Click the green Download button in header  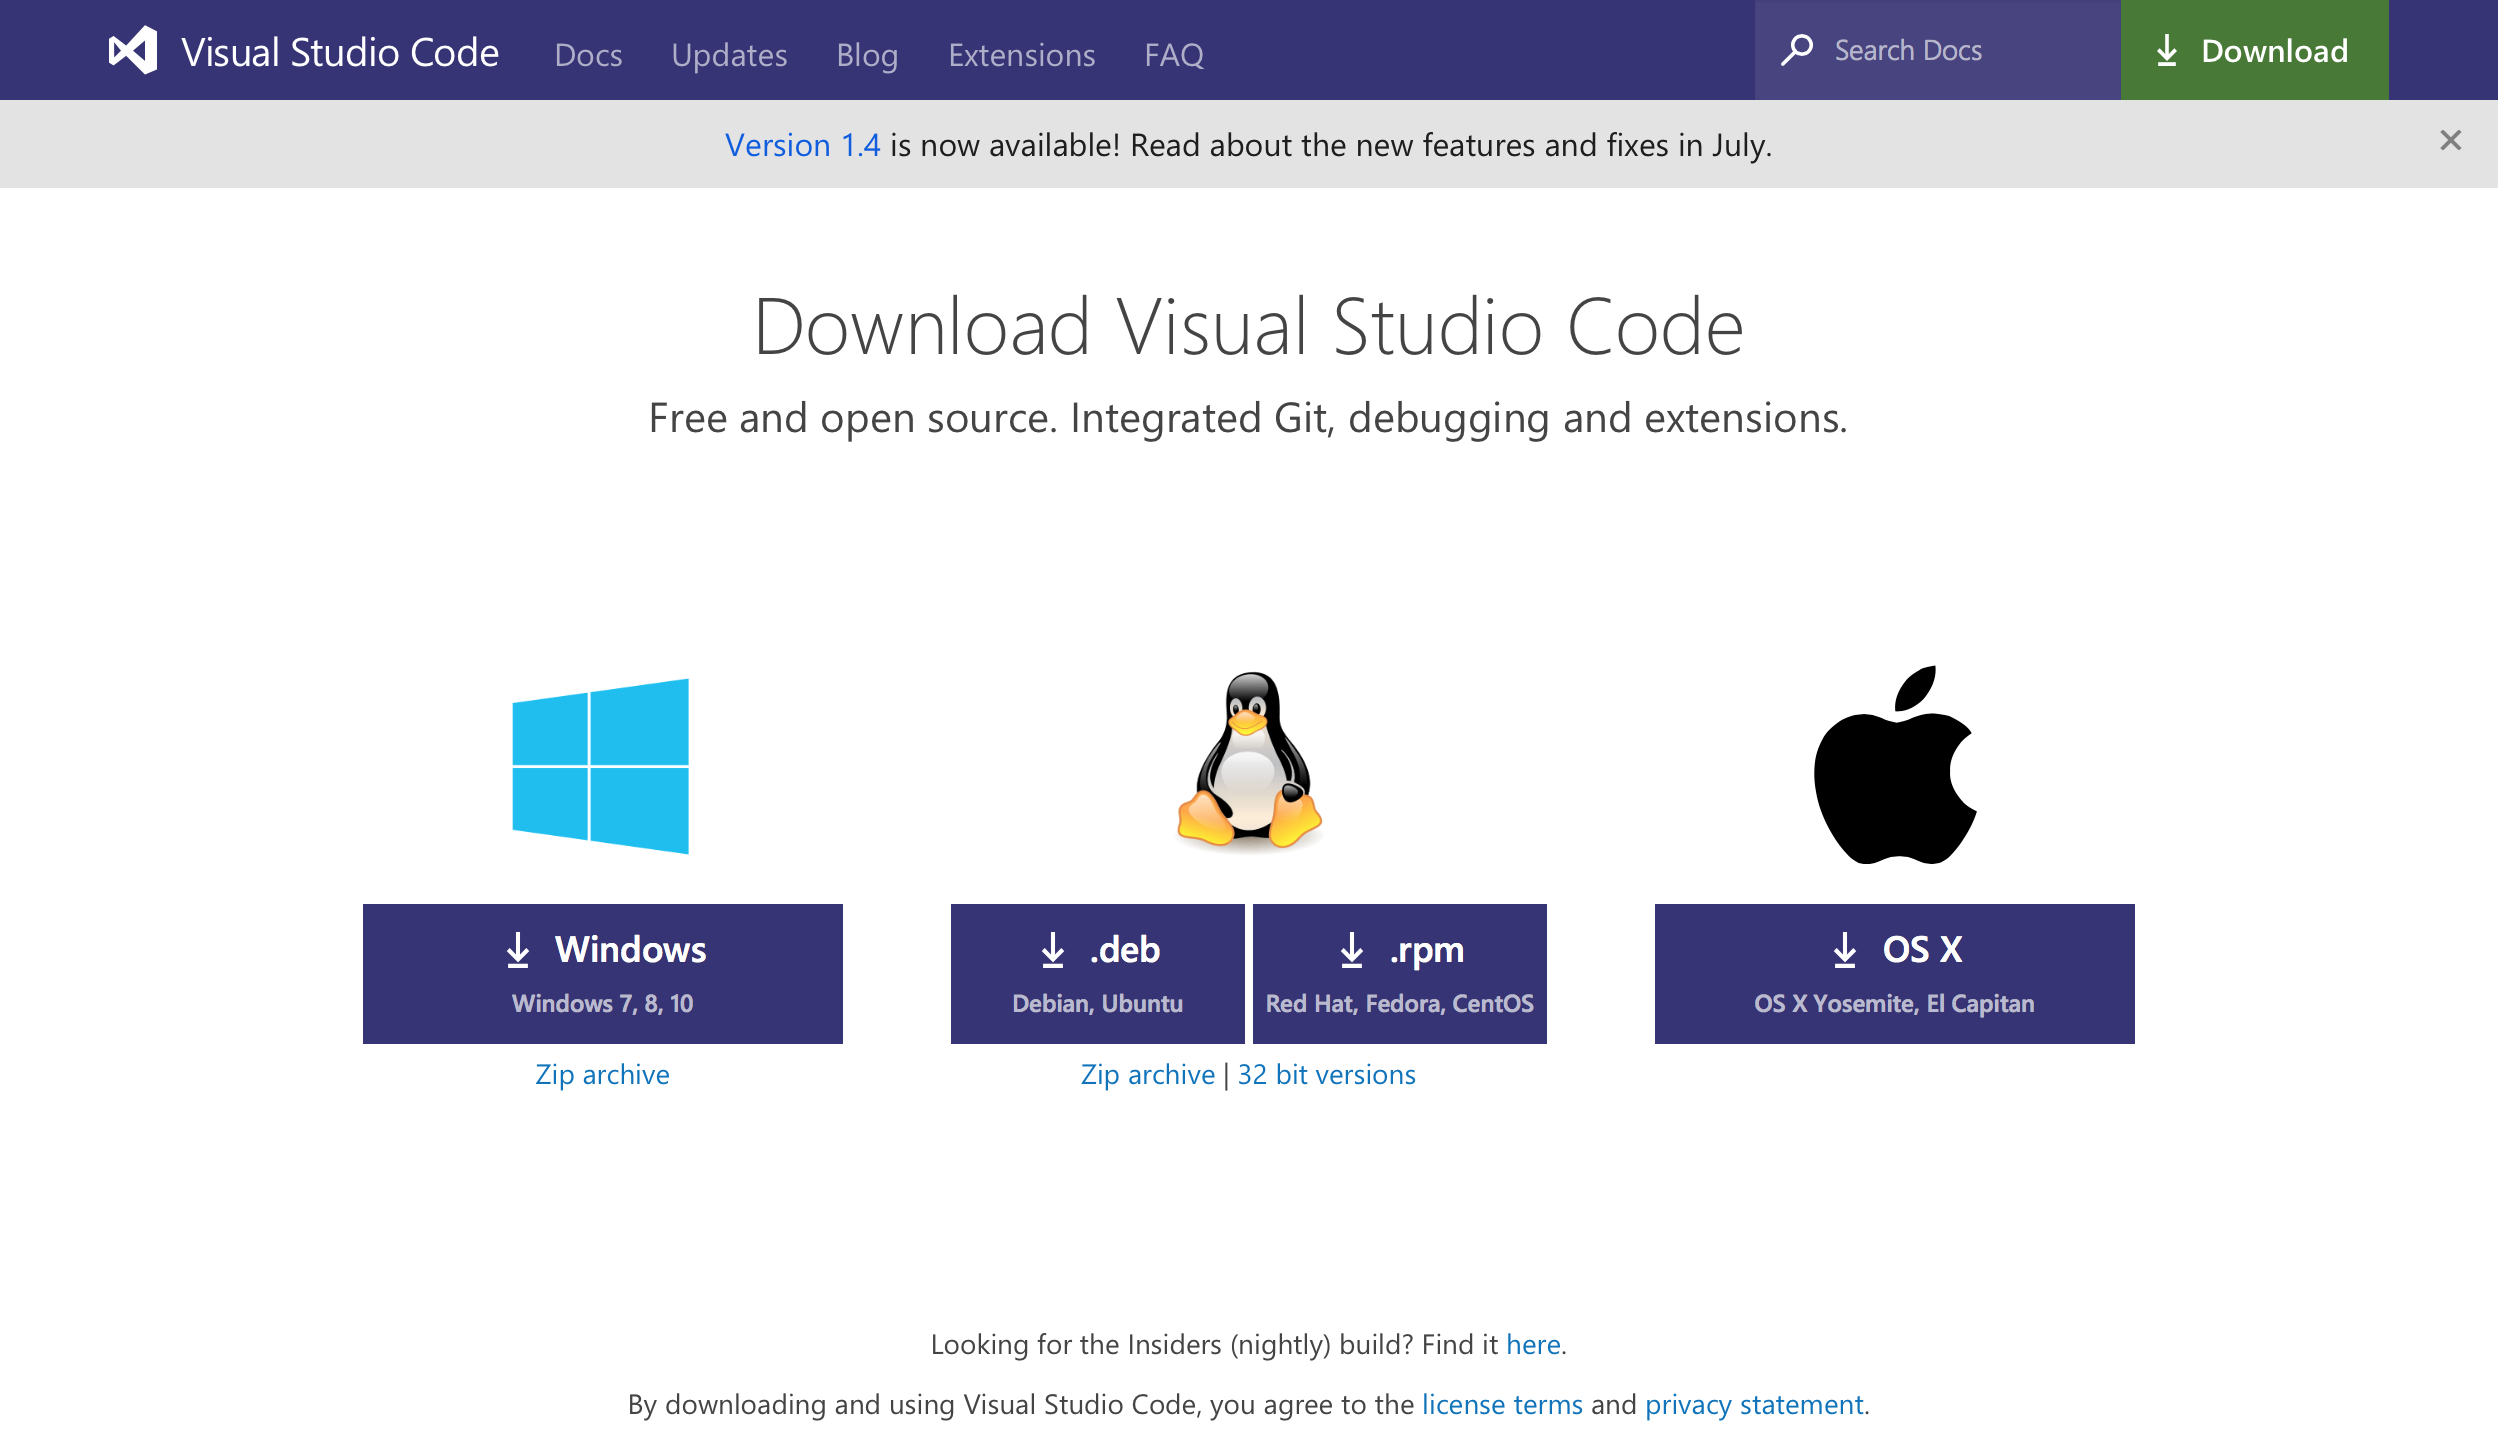[2254, 50]
